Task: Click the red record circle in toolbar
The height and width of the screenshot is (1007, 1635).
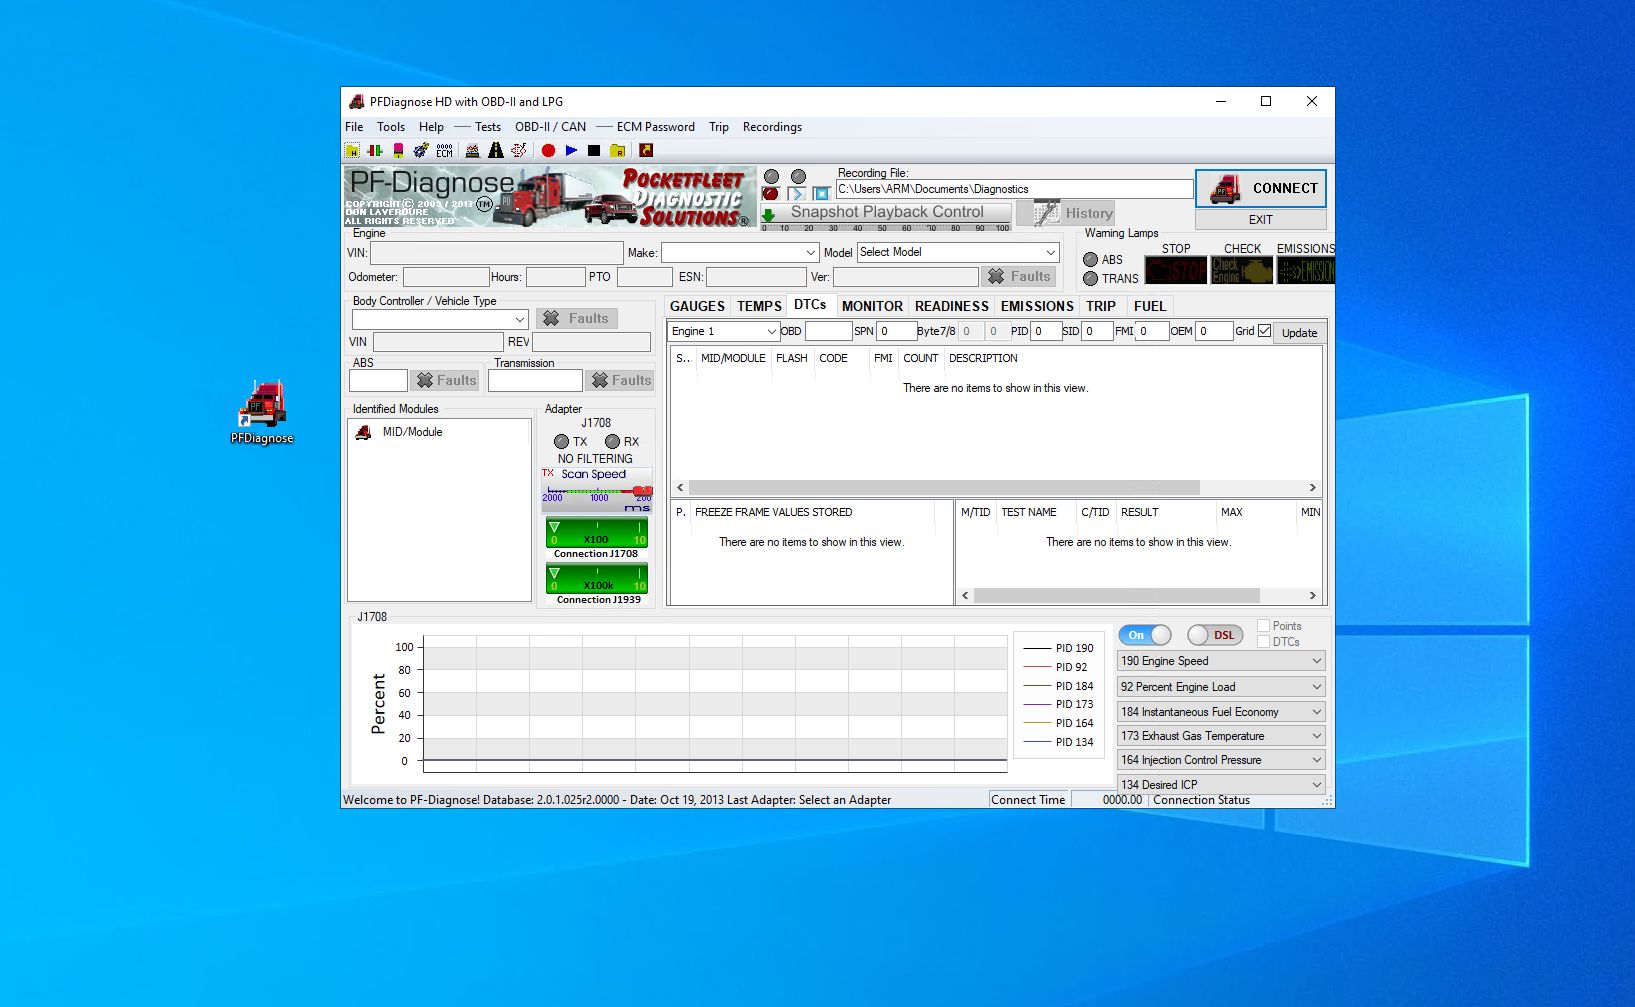Action: tap(548, 150)
